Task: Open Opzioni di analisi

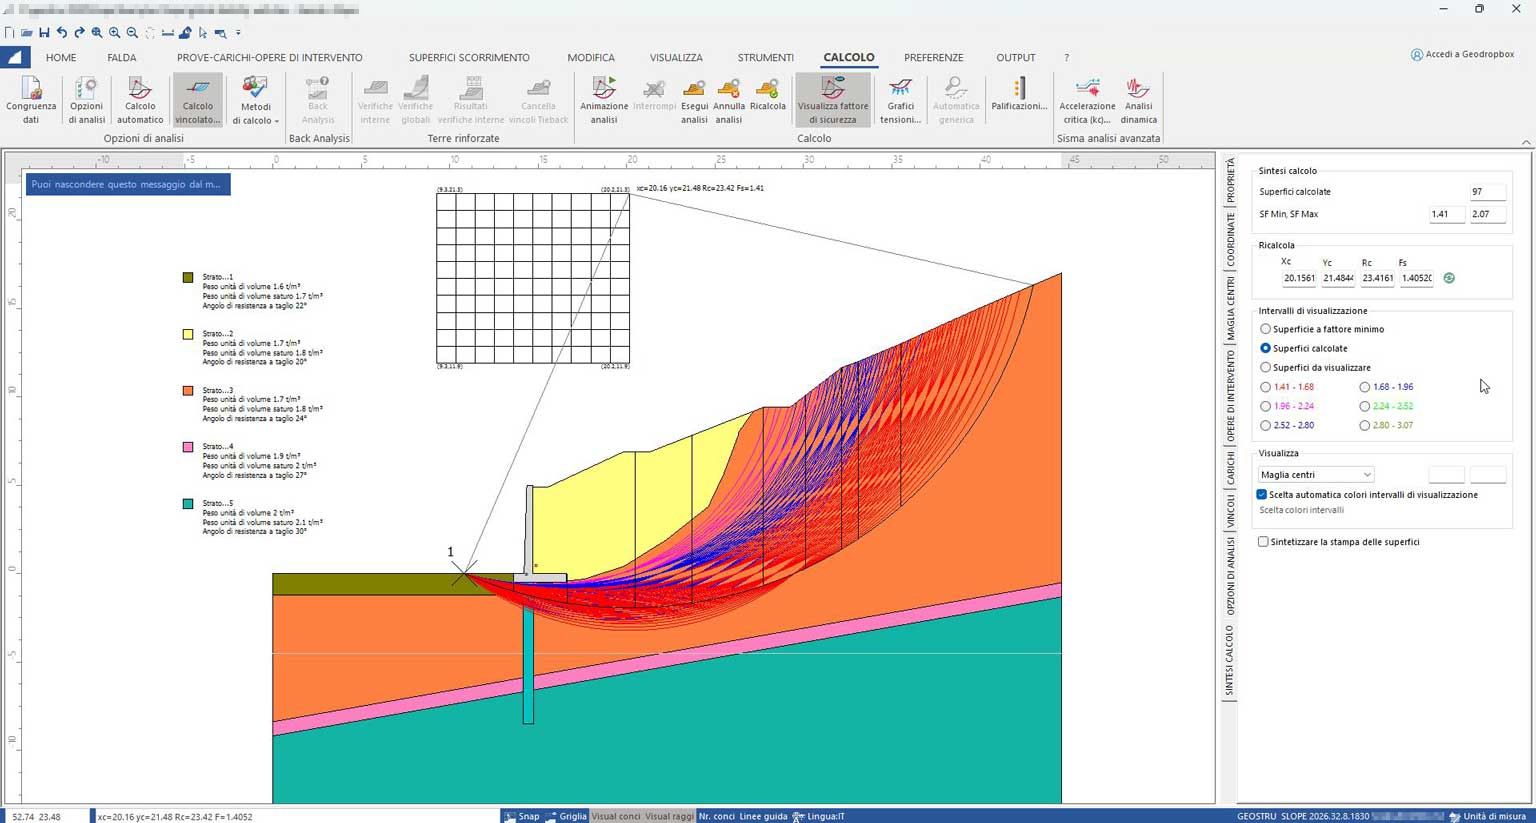Action: (86, 100)
